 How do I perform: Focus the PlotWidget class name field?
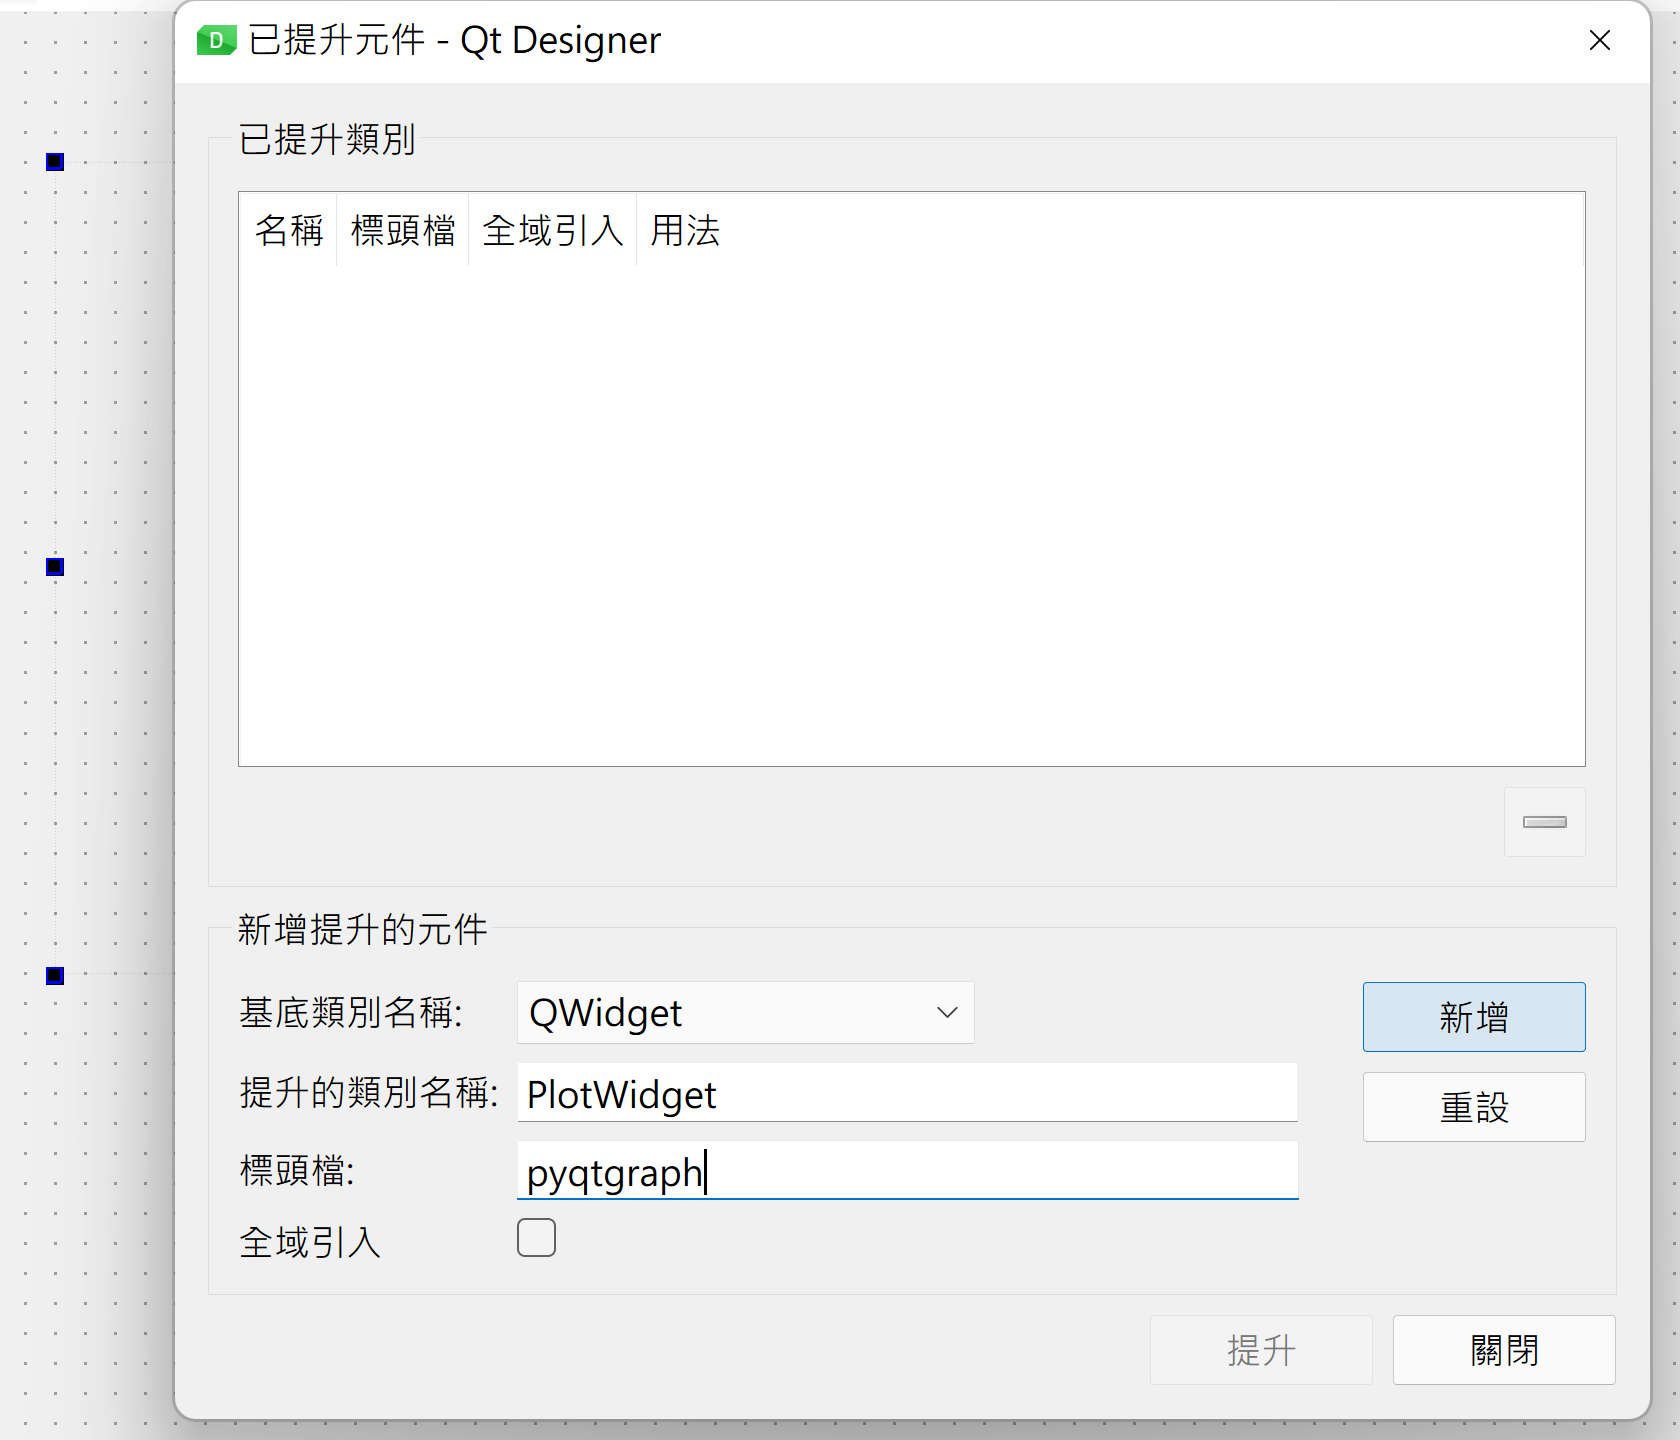click(906, 1094)
